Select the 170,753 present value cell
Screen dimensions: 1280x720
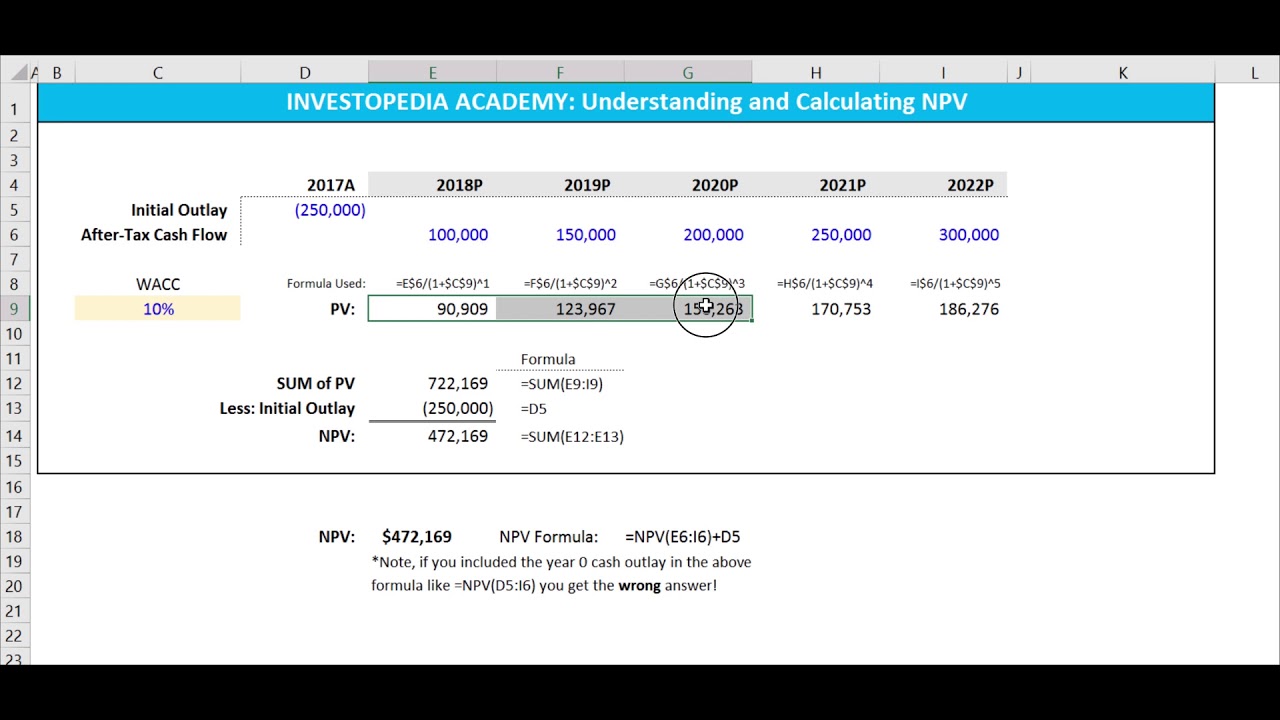[x=816, y=309]
